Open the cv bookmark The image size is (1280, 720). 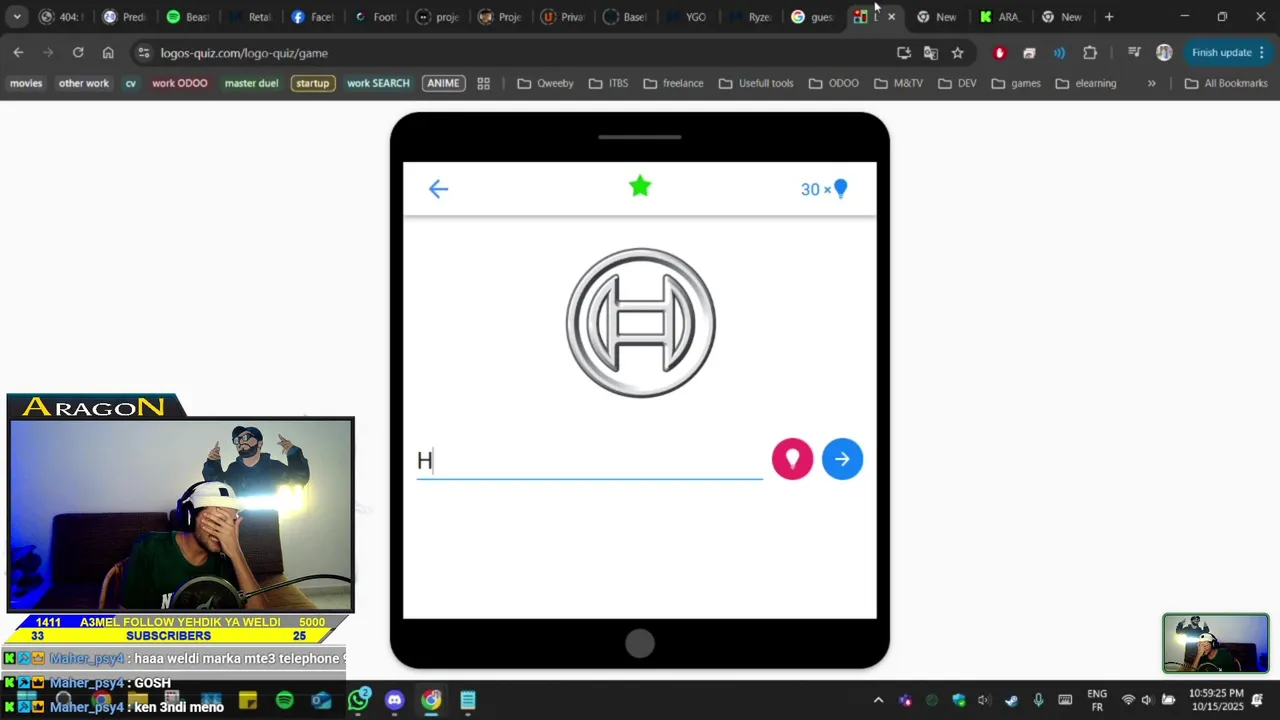point(130,83)
